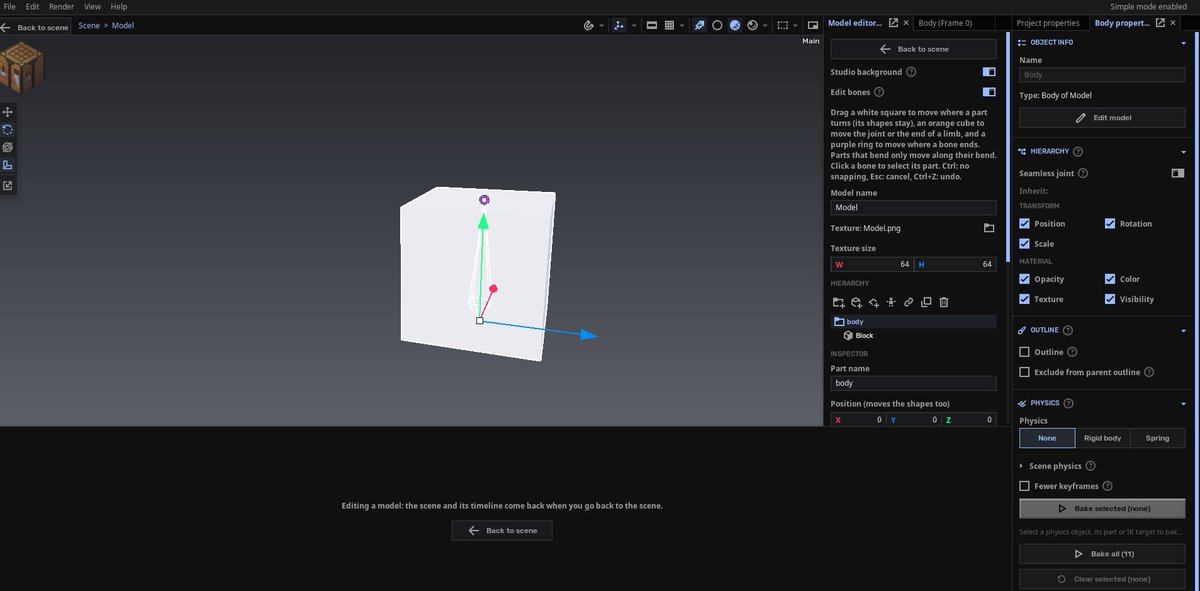This screenshot has height=591, width=1200.
Task: Click the snap settings icon in viewport toolbar
Action: tap(589, 25)
